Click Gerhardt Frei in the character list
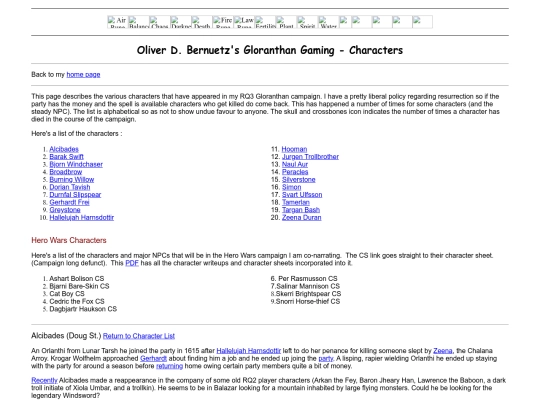The height and width of the screenshot is (405, 540). (x=69, y=202)
